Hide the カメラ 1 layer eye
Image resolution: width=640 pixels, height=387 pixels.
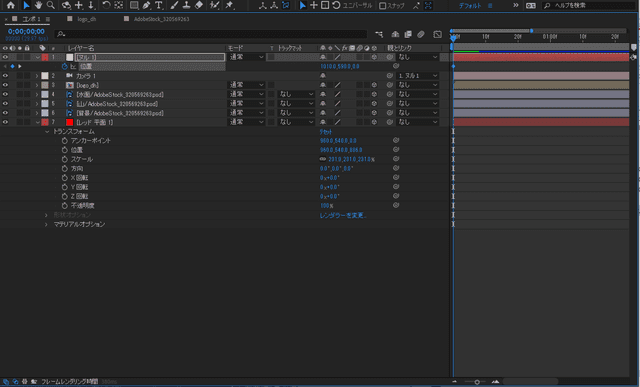tap(5, 76)
